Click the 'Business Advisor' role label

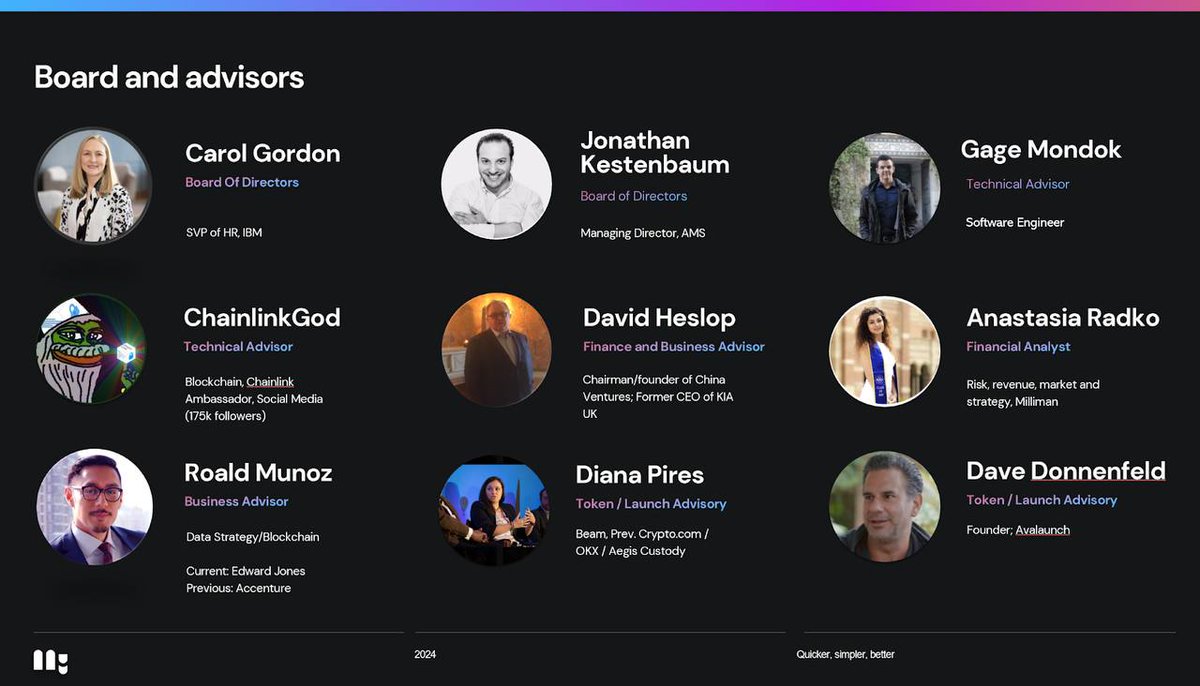236,501
